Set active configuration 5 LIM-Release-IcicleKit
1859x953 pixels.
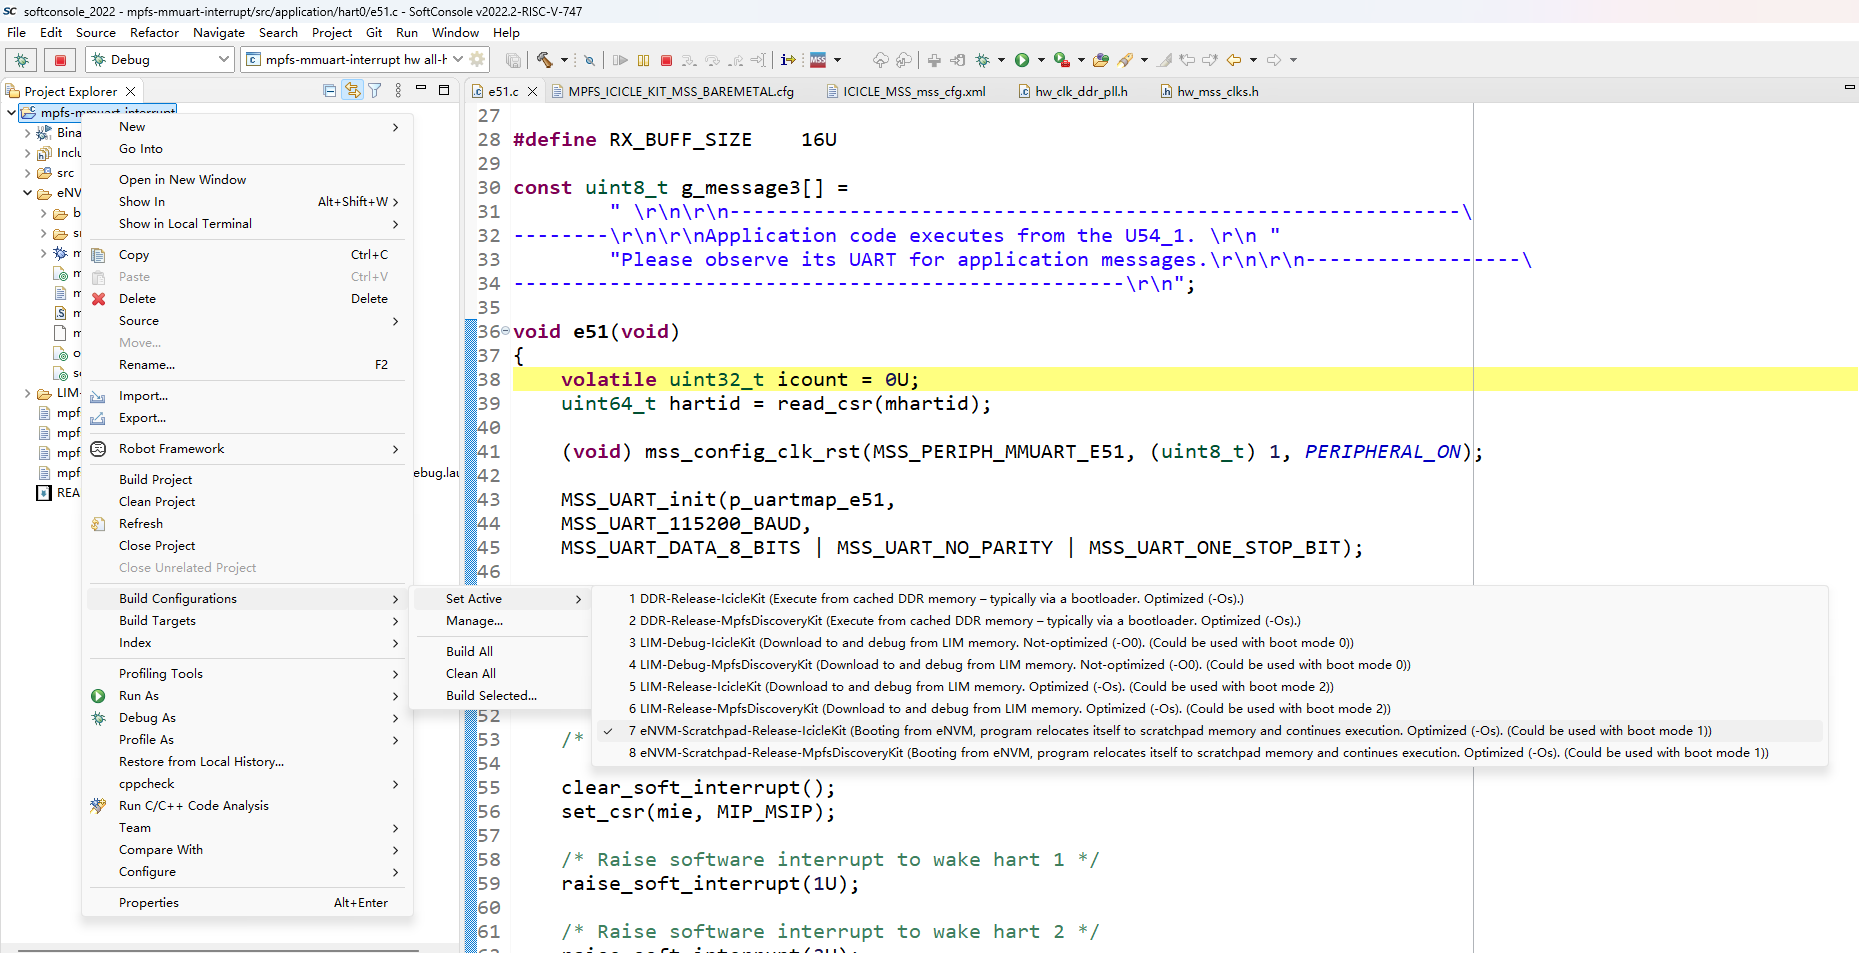tap(1210, 687)
